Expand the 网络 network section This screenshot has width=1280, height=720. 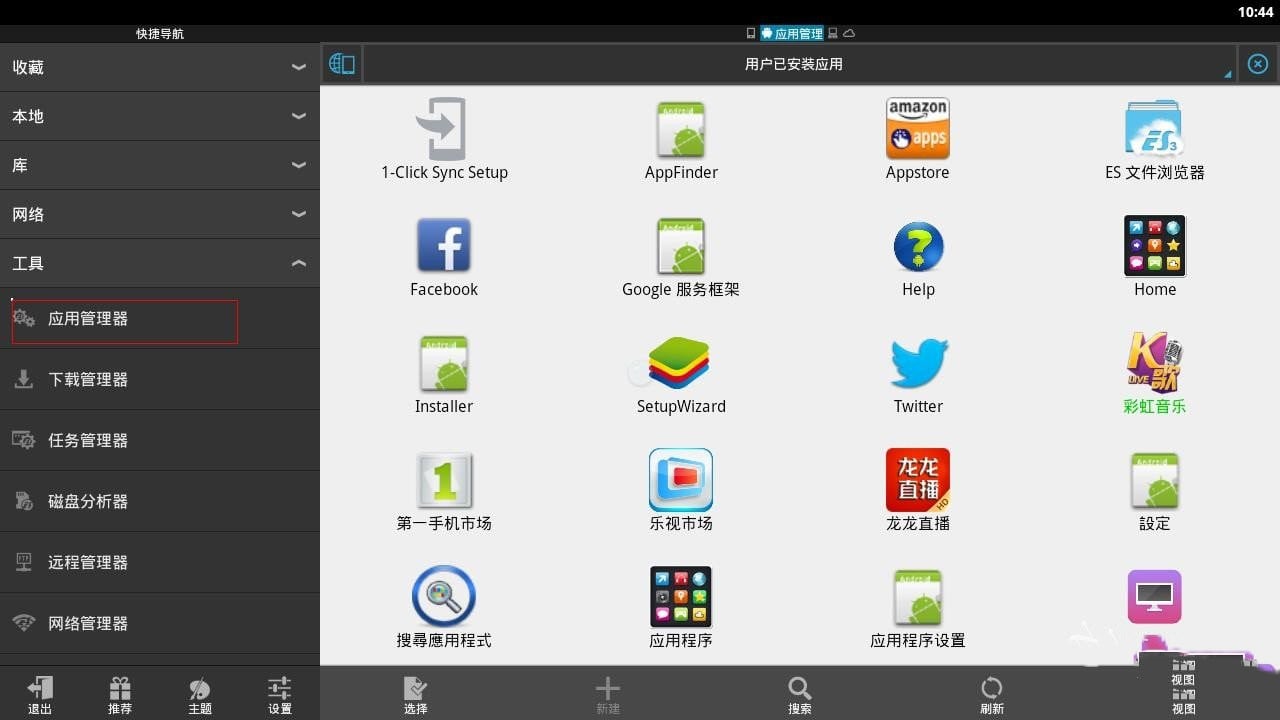click(160, 214)
